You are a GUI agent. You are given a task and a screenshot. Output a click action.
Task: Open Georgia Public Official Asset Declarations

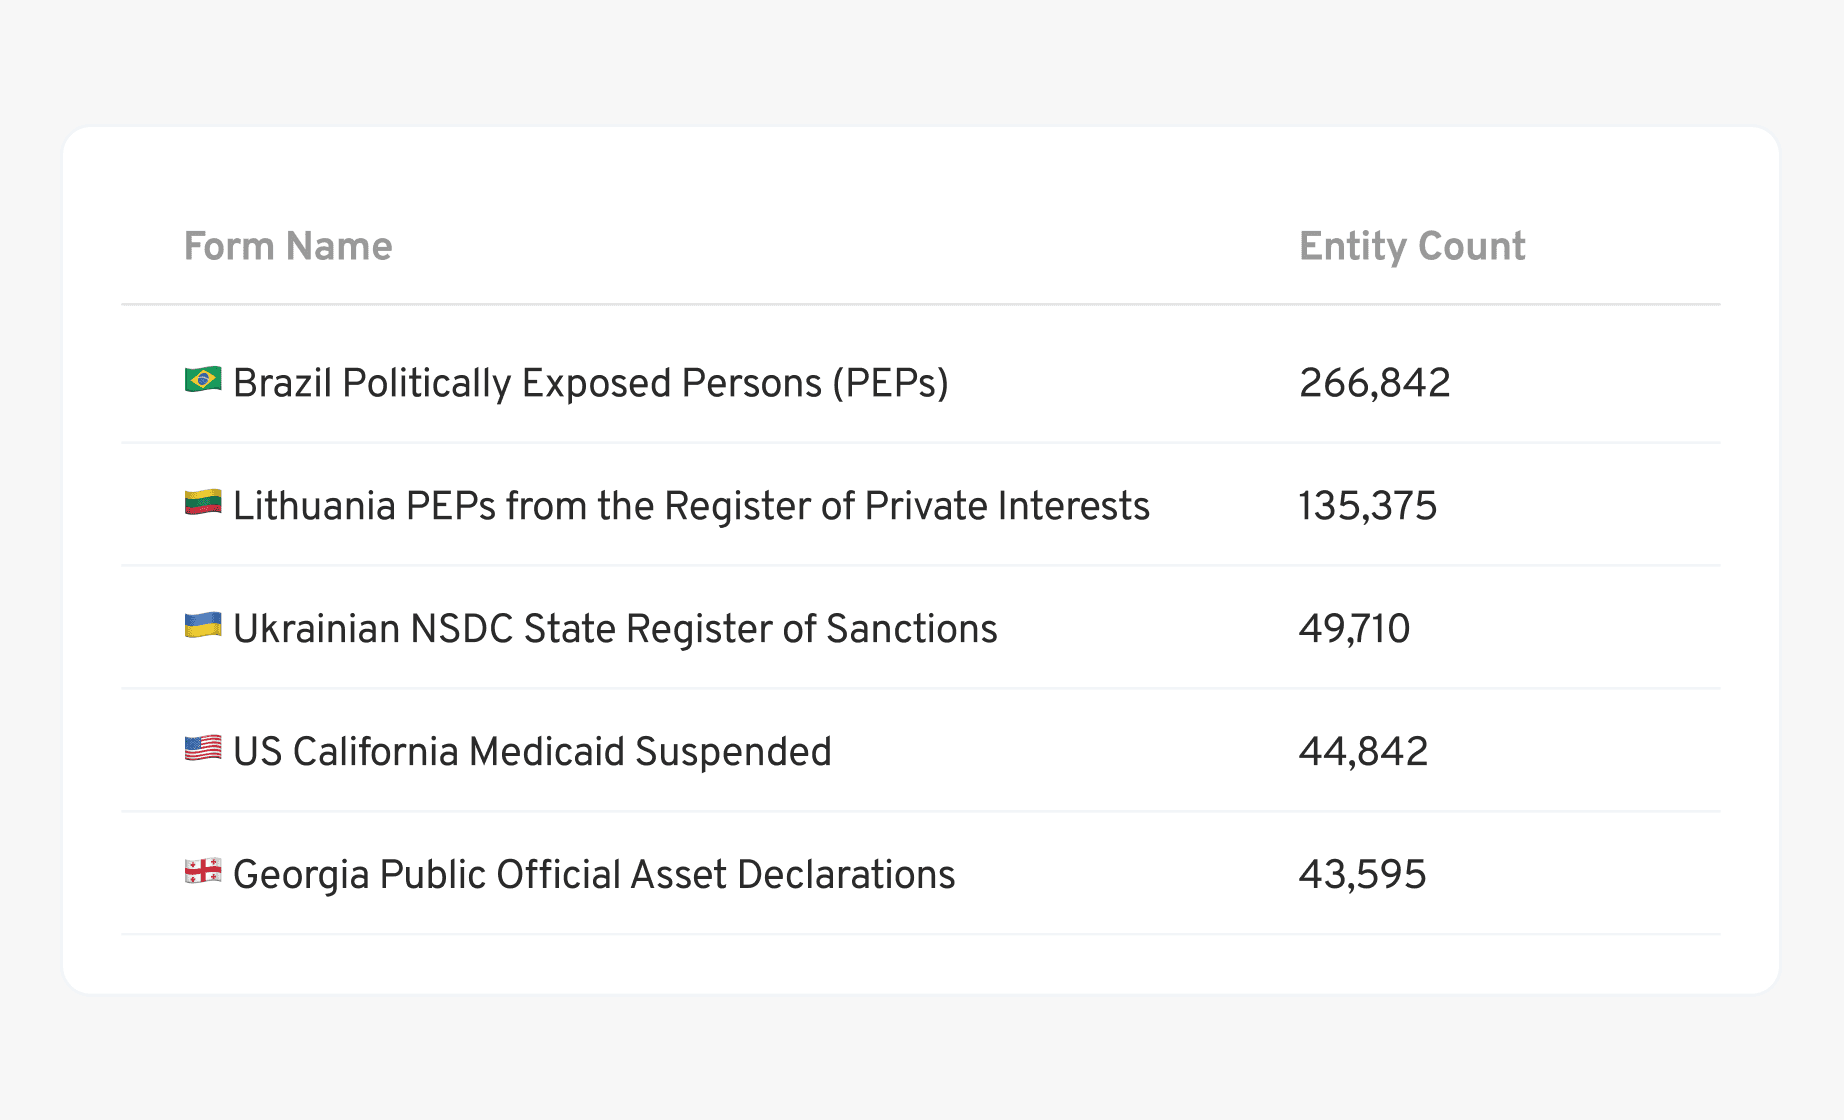click(594, 875)
